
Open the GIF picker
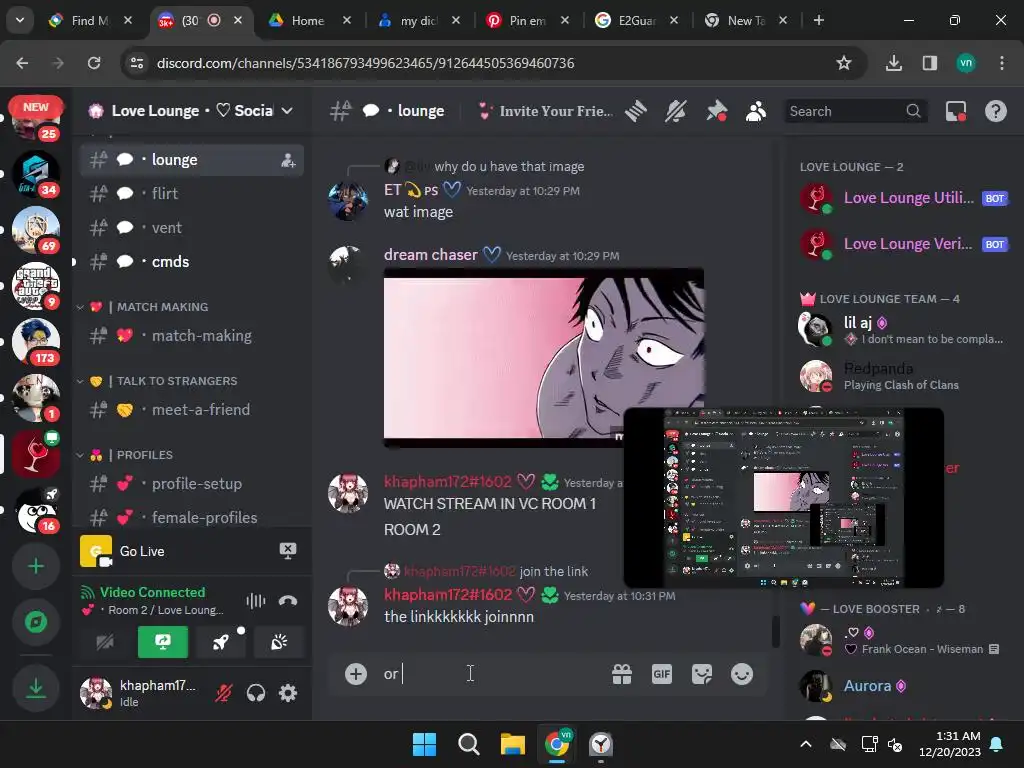click(662, 674)
